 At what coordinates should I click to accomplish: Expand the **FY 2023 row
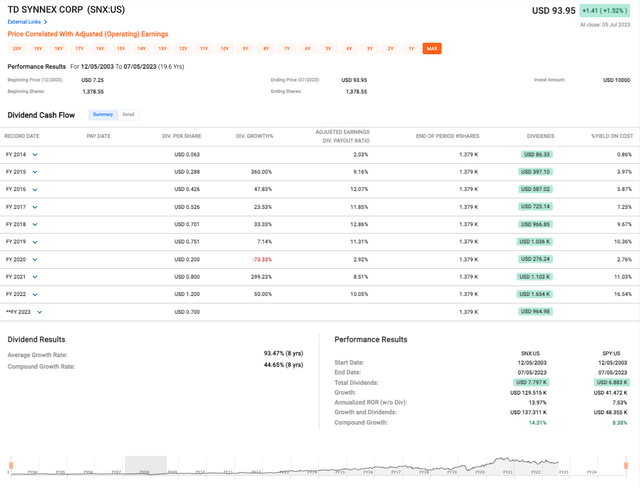coord(40,312)
